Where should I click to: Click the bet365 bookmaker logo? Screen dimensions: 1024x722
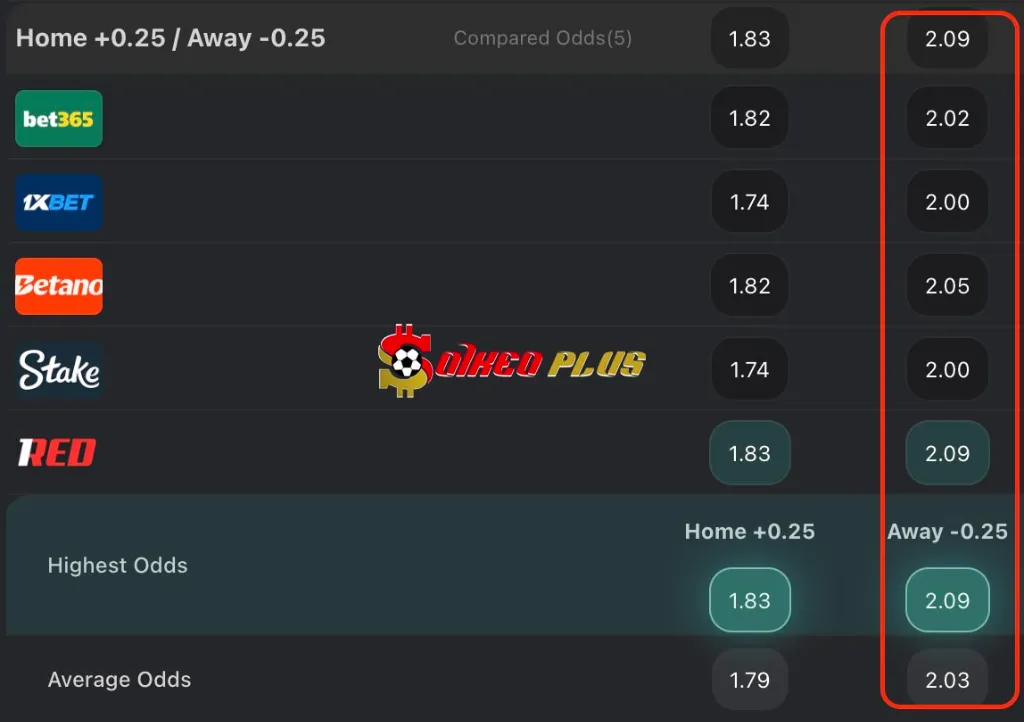point(59,119)
